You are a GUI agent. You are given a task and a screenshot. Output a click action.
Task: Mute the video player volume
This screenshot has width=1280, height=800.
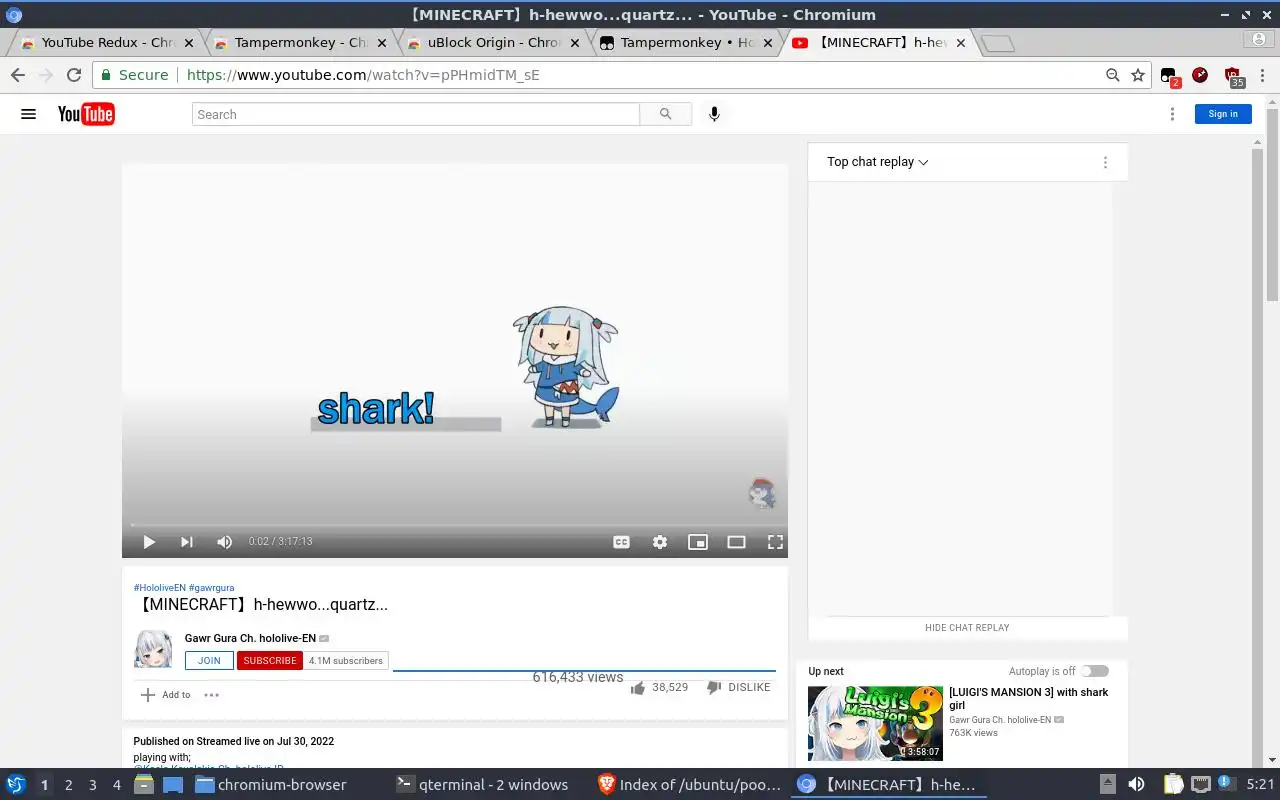[x=224, y=542]
